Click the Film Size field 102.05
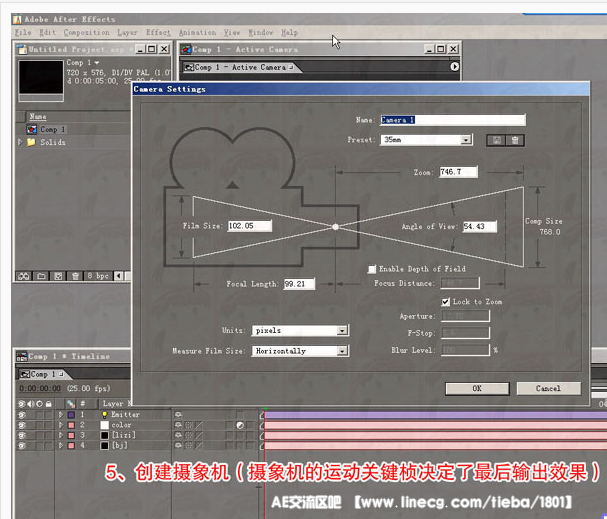The height and width of the screenshot is (519, 607). [250, 226]
